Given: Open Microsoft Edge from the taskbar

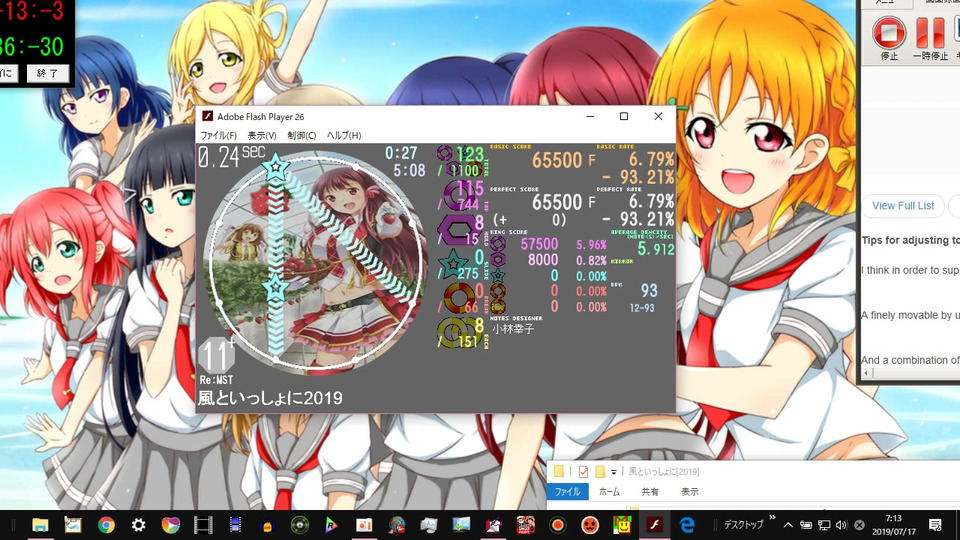Looking at the screenshot, I should click(687, 525).
